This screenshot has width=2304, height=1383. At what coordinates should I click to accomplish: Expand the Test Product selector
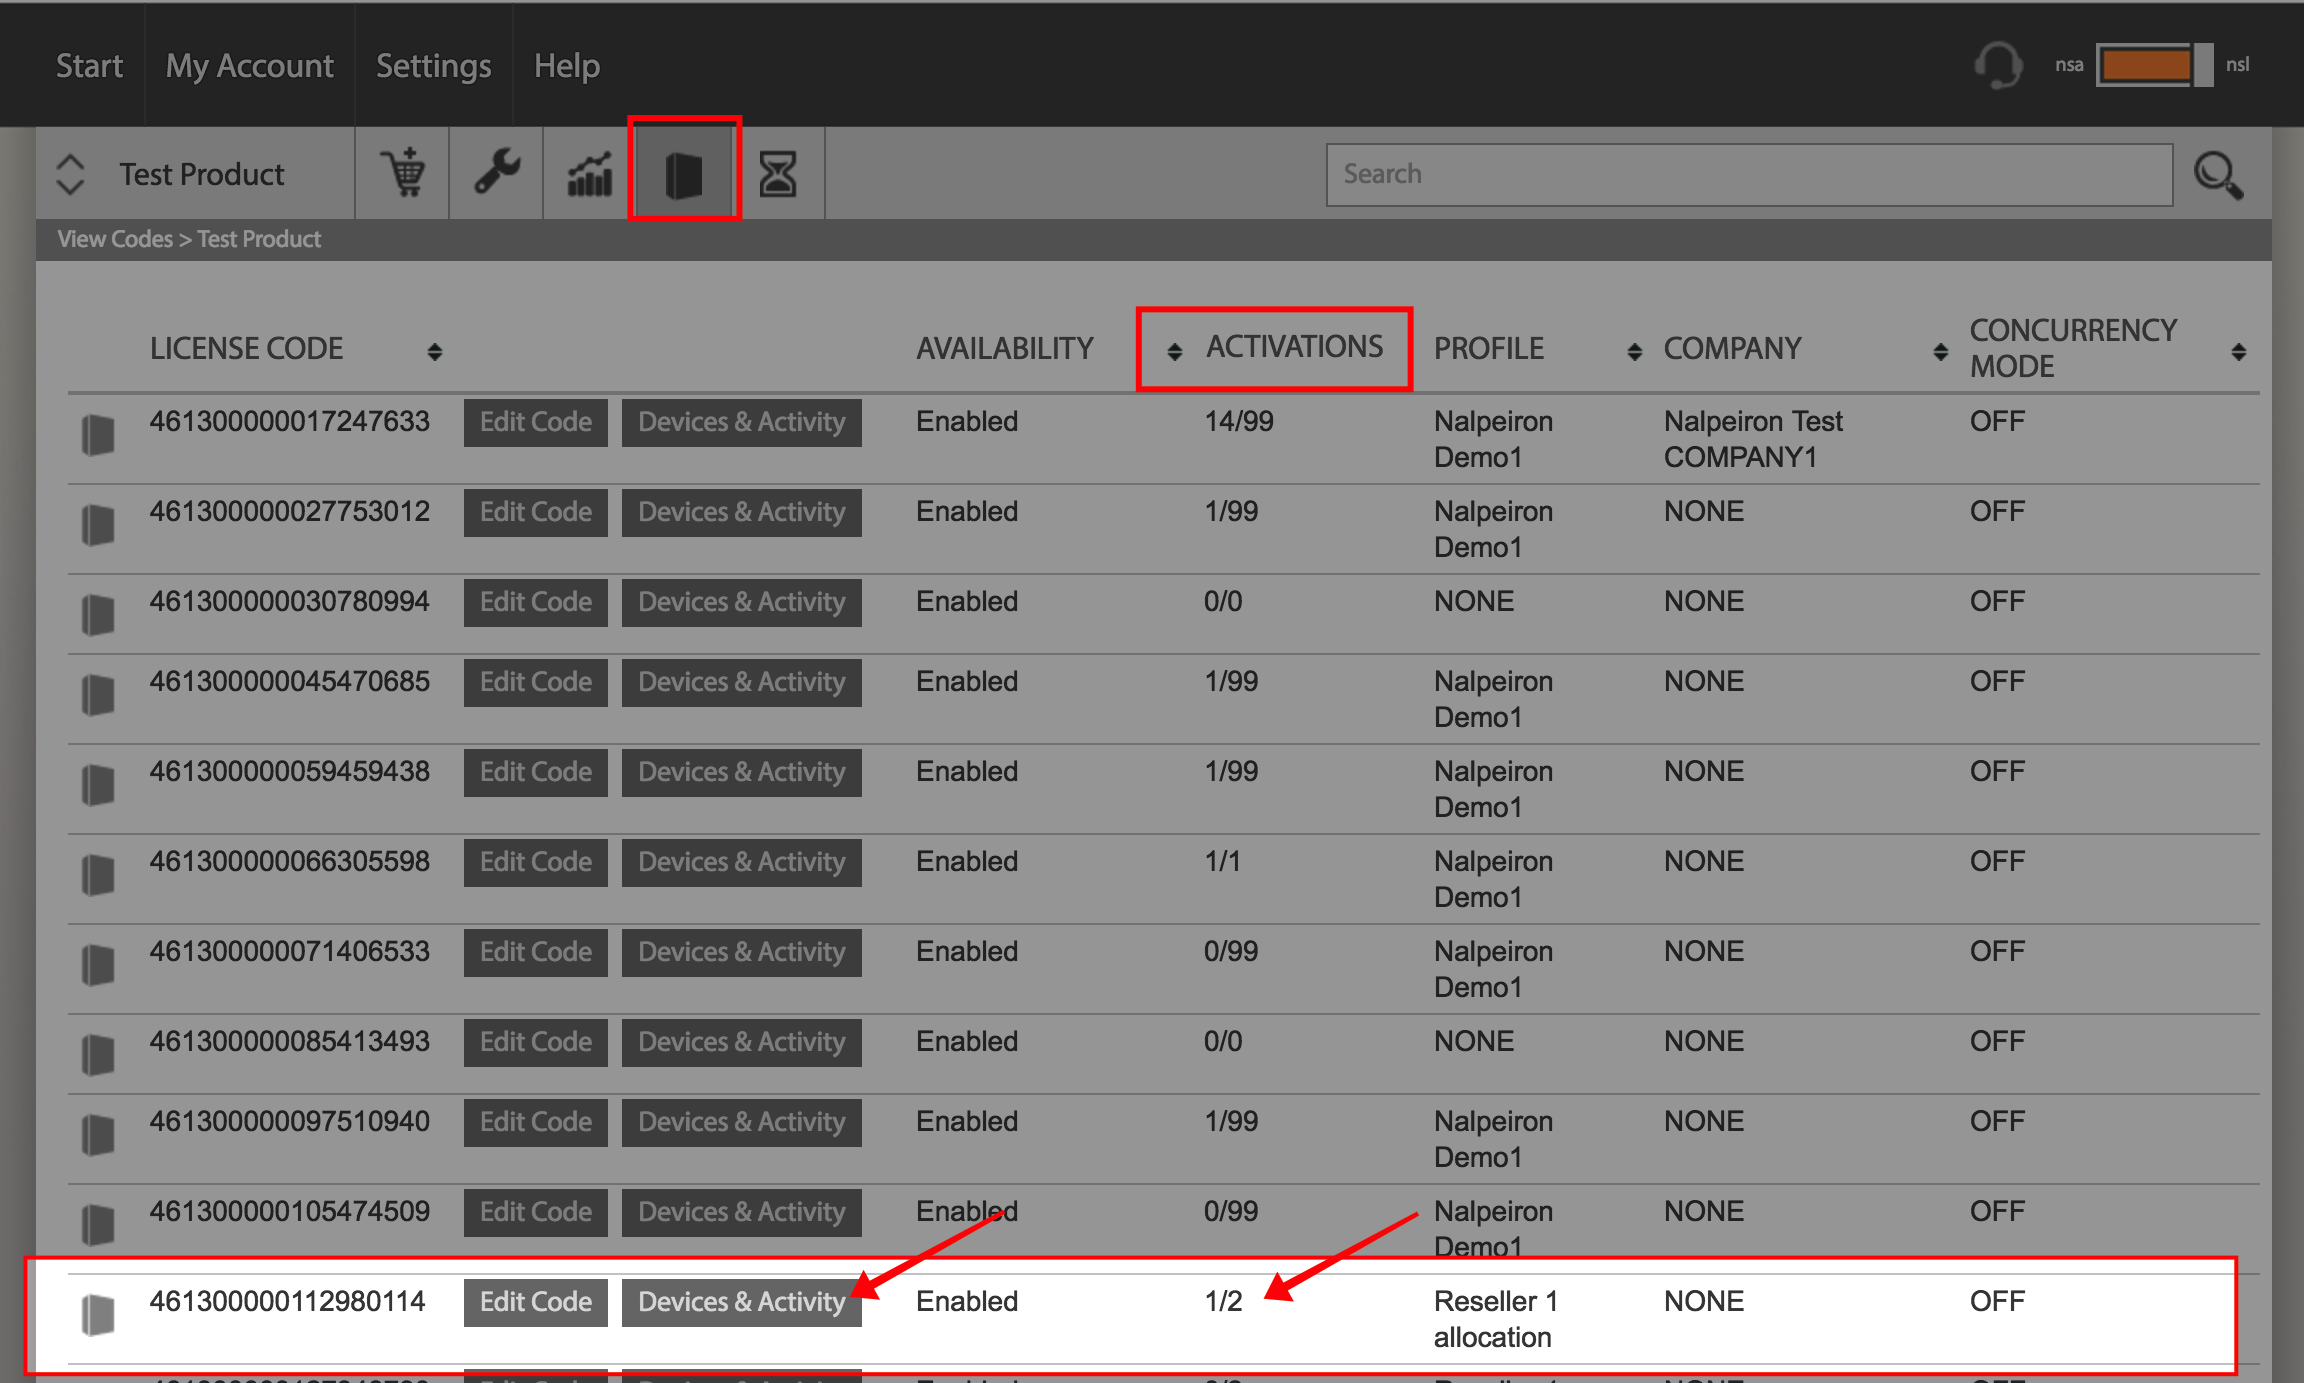point(70,174)
